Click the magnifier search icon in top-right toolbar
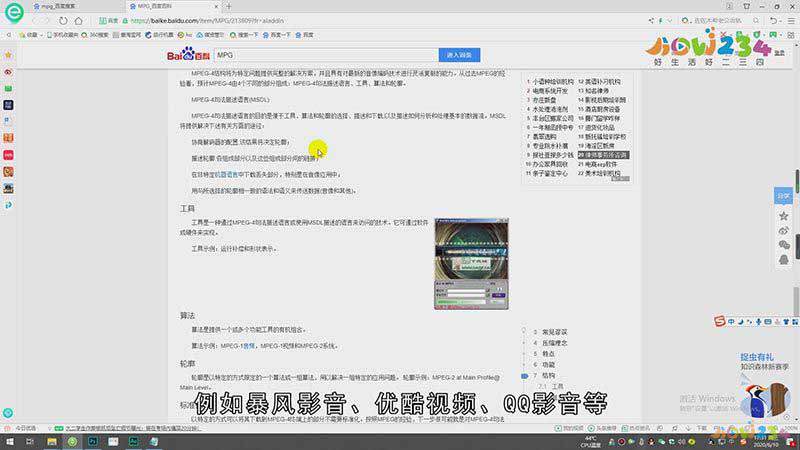 (756, 21)
